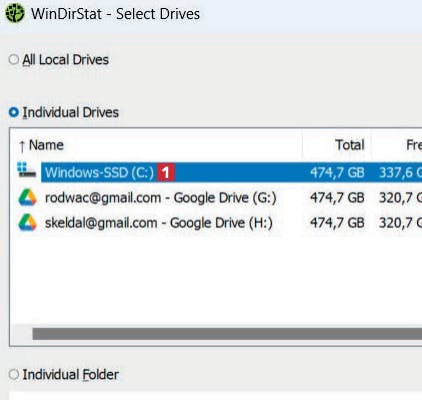Select the All Local Drives option
This screenshot has width=422, height=400.
tap(14, 60)
